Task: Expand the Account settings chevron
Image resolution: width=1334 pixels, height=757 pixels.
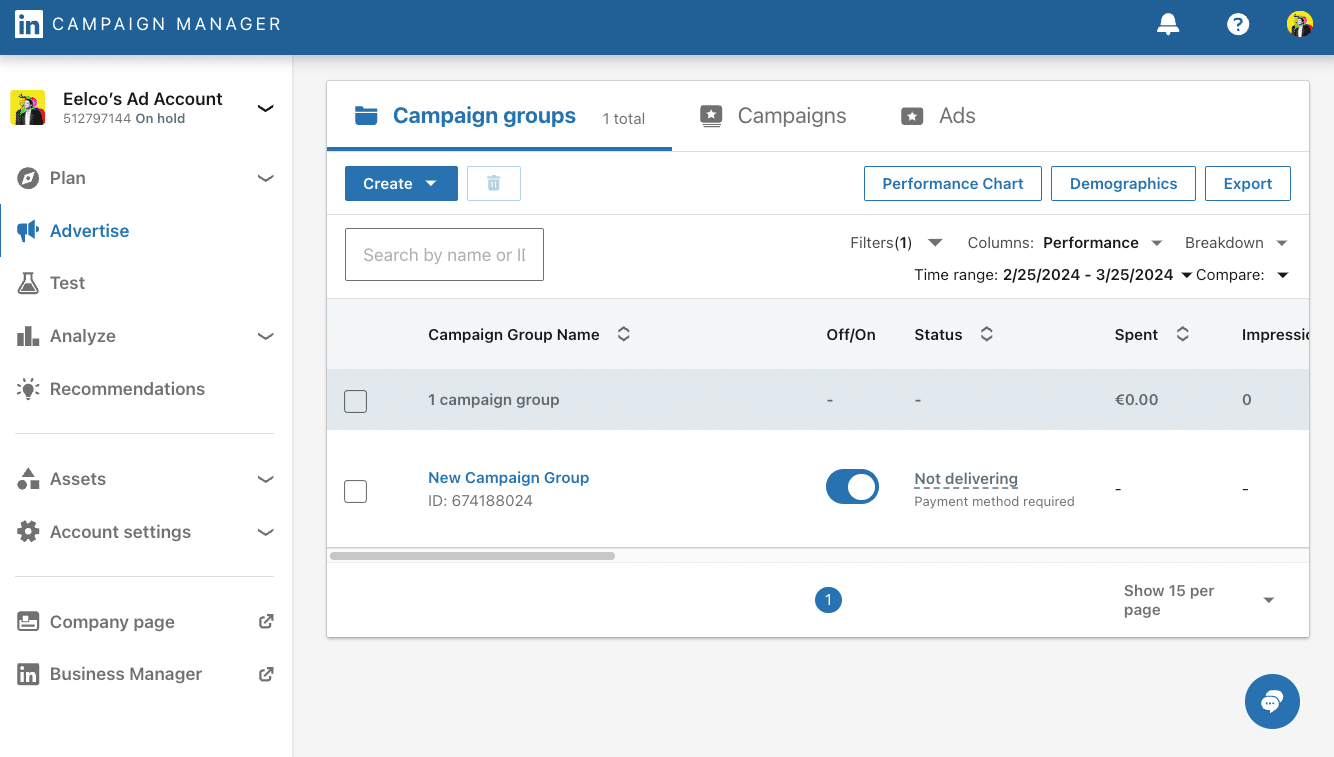Action: [265, 532]
